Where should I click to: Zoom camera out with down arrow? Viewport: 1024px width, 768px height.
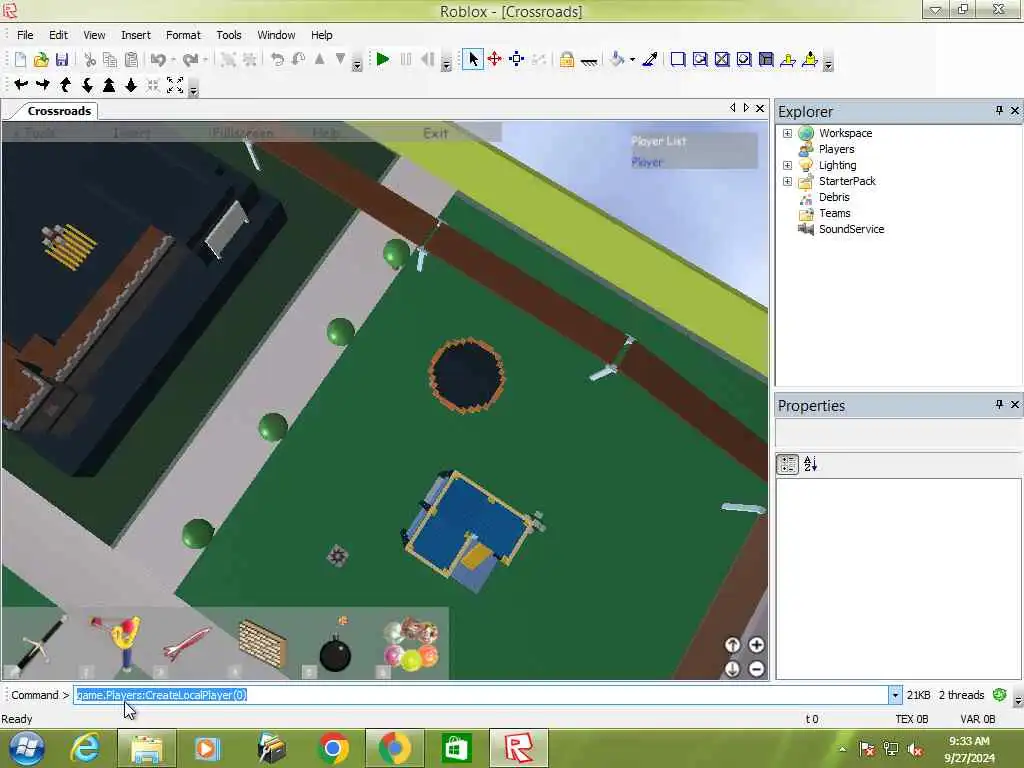131,84
